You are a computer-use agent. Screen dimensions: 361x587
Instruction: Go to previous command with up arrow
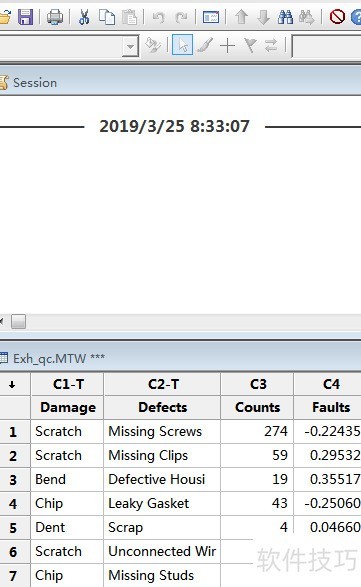tap(242, 17)
